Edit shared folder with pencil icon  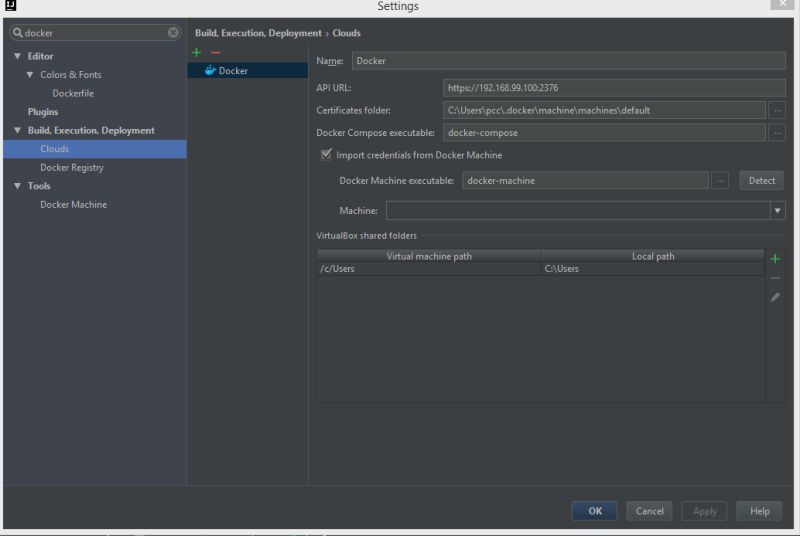click(775, 297)
